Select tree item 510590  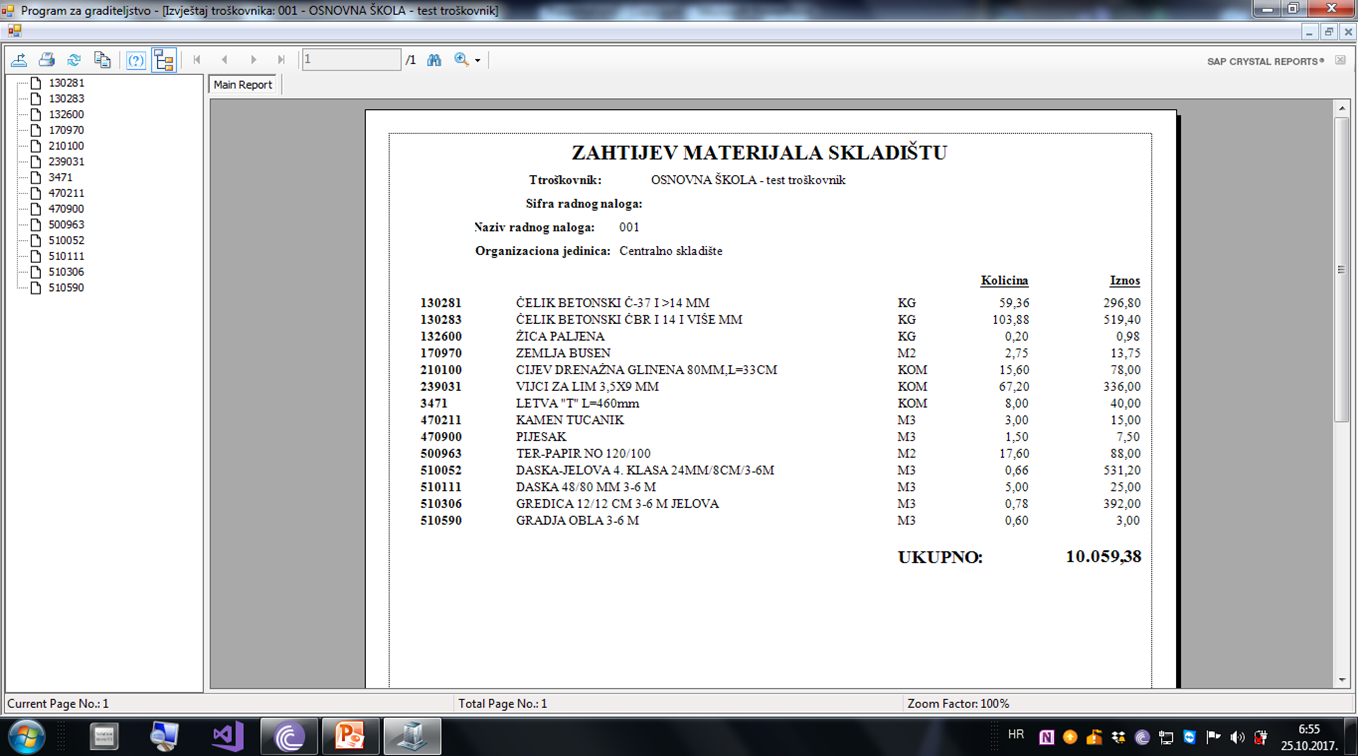pos(66,288)
